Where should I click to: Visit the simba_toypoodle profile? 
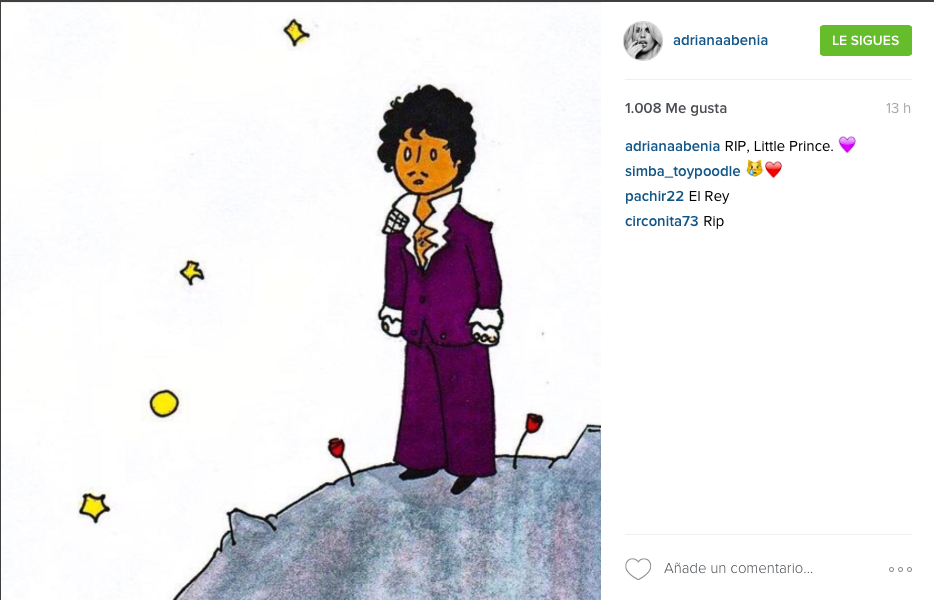[682, 171]
